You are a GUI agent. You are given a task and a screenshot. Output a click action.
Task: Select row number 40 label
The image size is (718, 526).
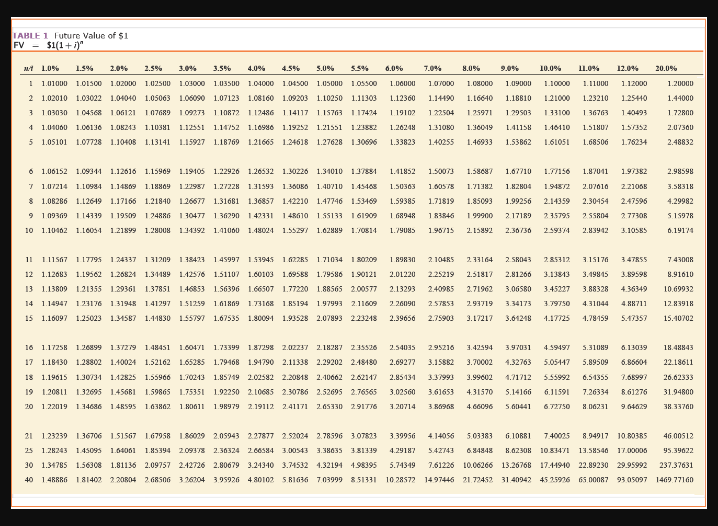(x=29, y=480)
